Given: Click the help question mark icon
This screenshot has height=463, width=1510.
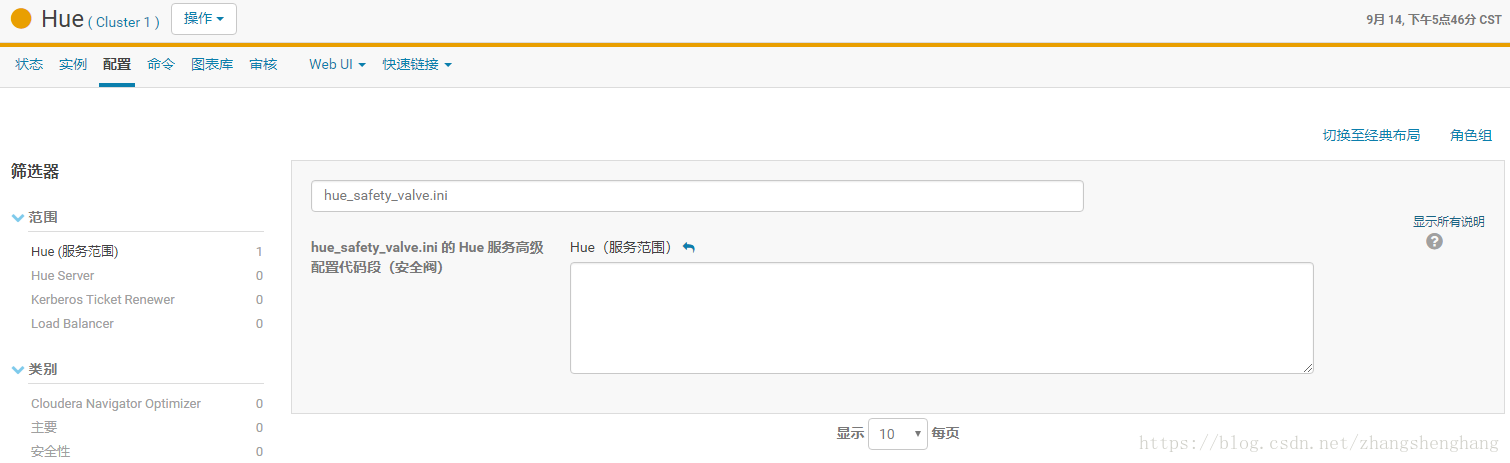Looking at the screenshot, I should coord(1434,241).
